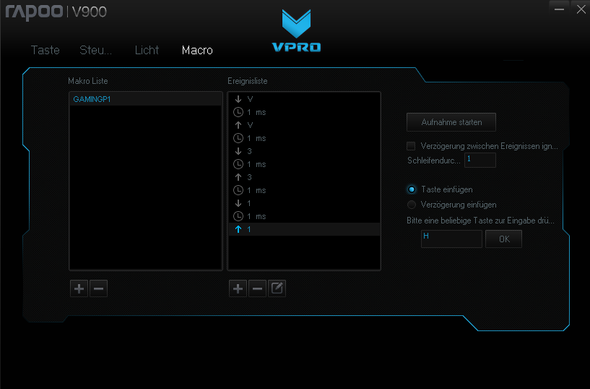Select the first 1 ms delay event

coord(304,112)
